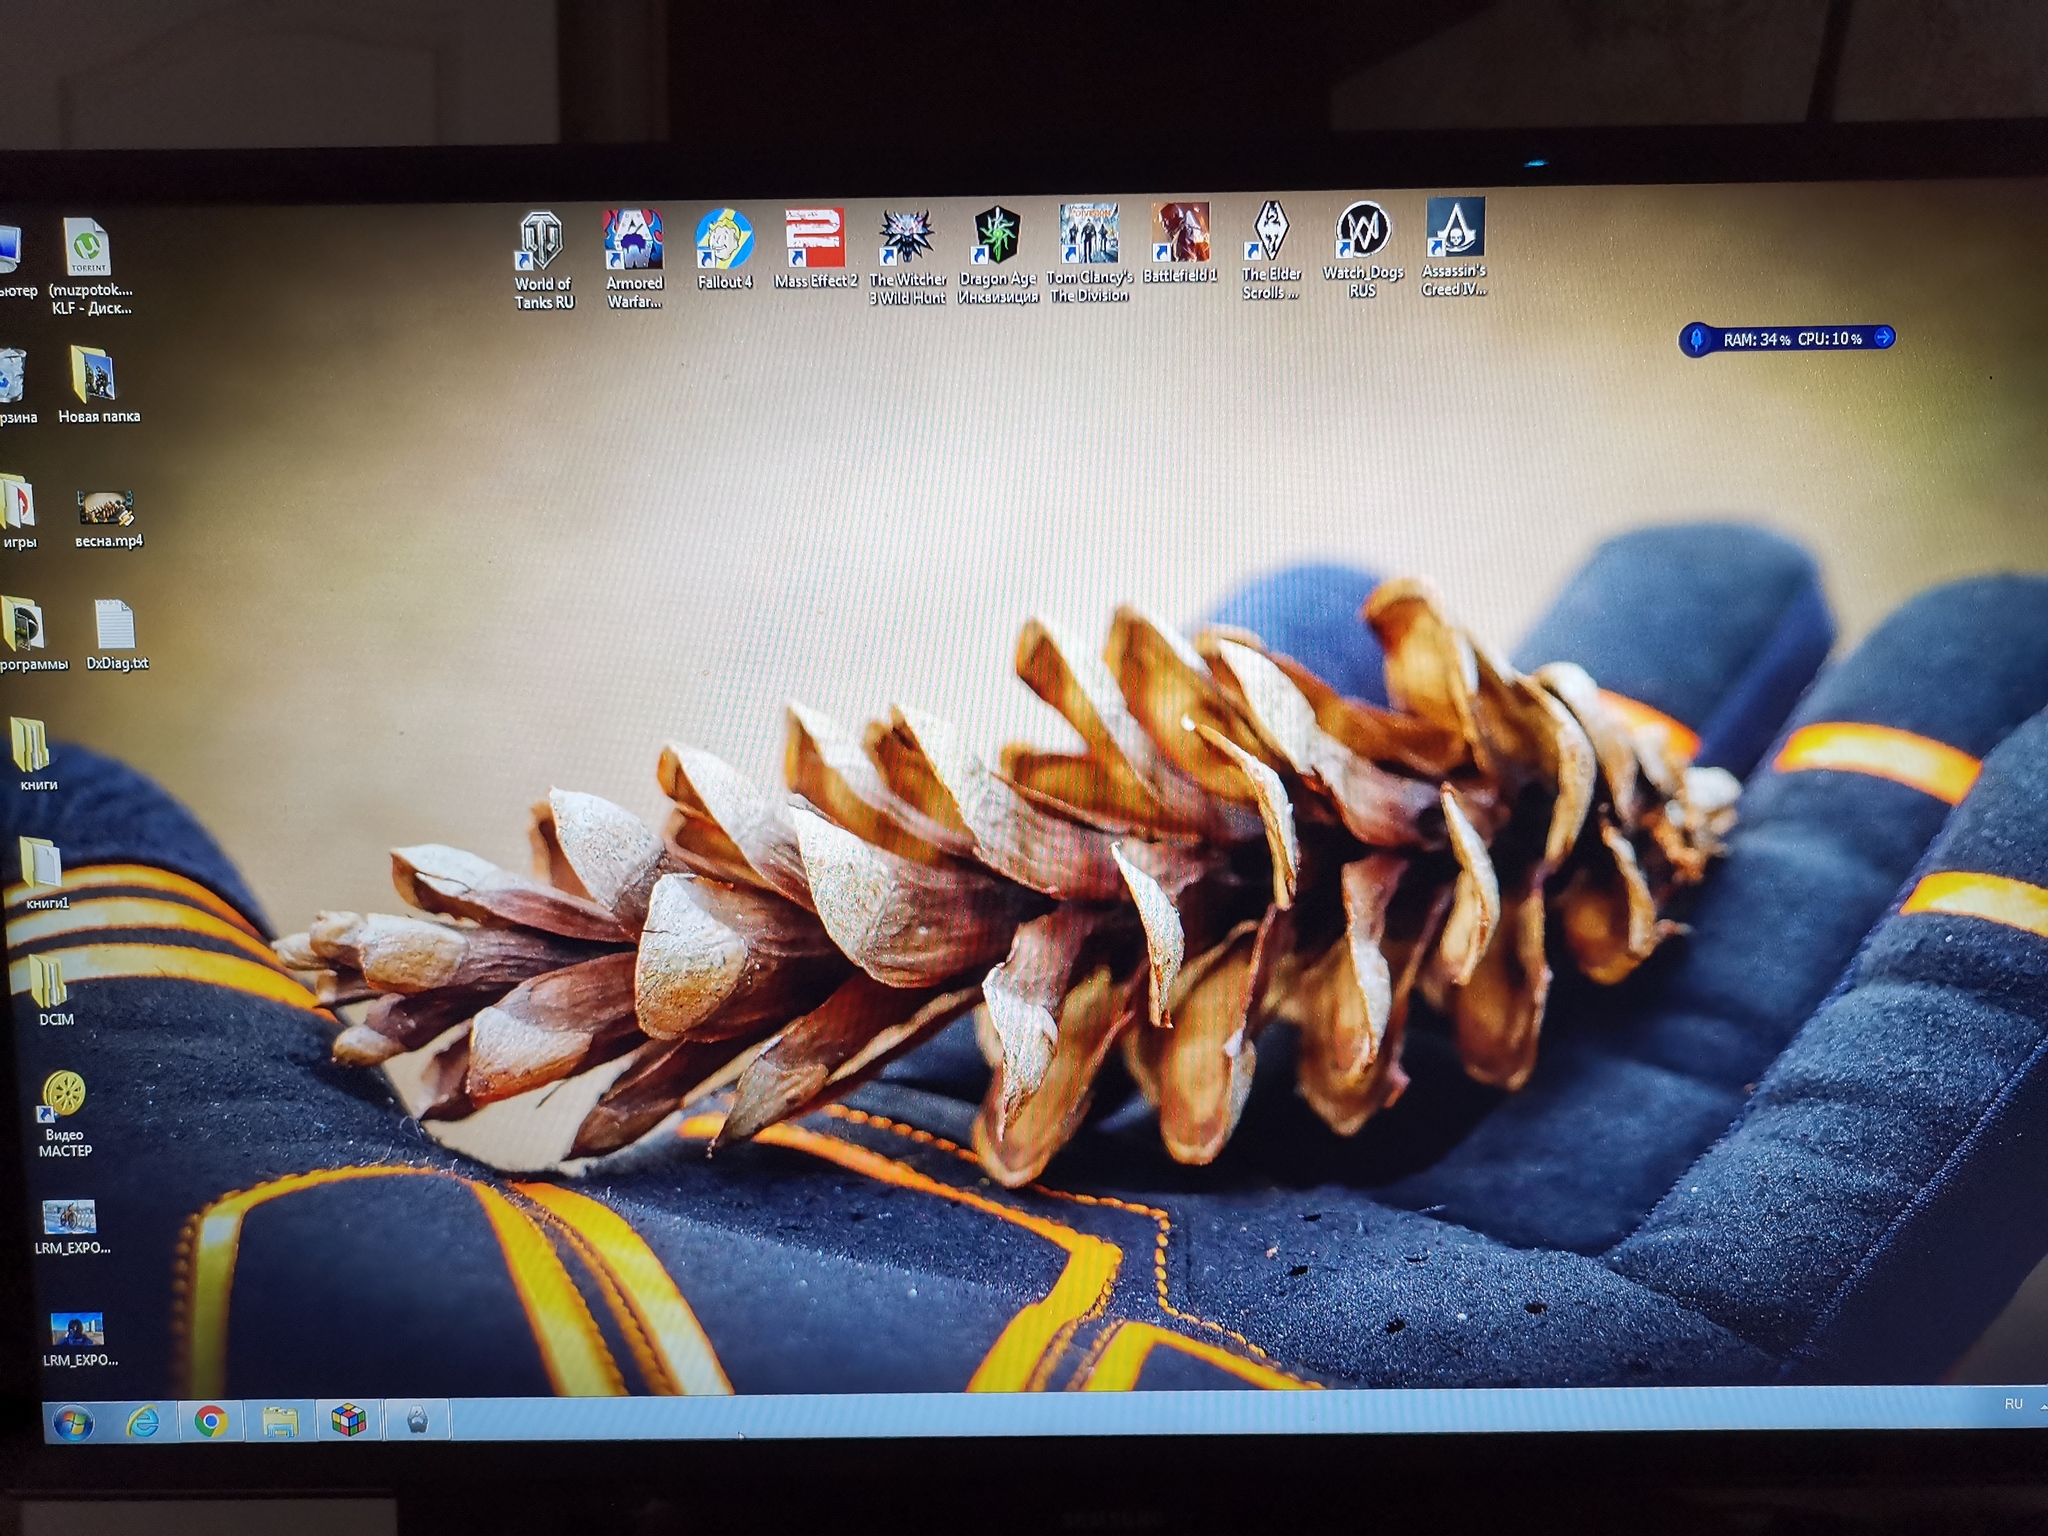
Task: Select the Fallout 4 icon
Action: tap(724, 240)
